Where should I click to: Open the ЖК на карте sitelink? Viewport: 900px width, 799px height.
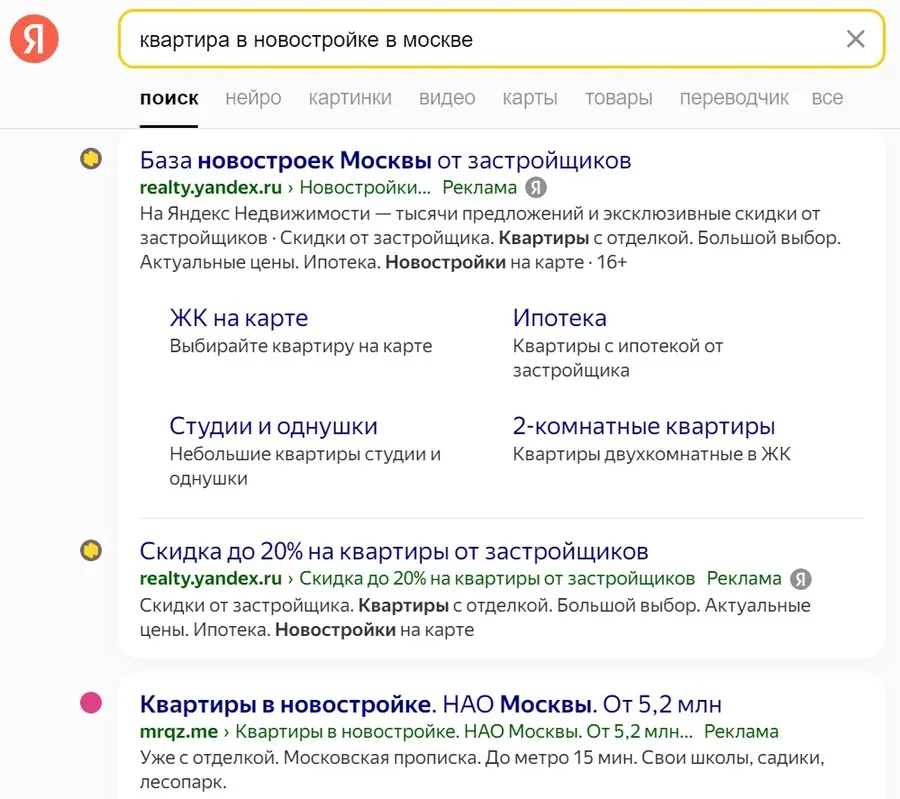pos(239,317)
